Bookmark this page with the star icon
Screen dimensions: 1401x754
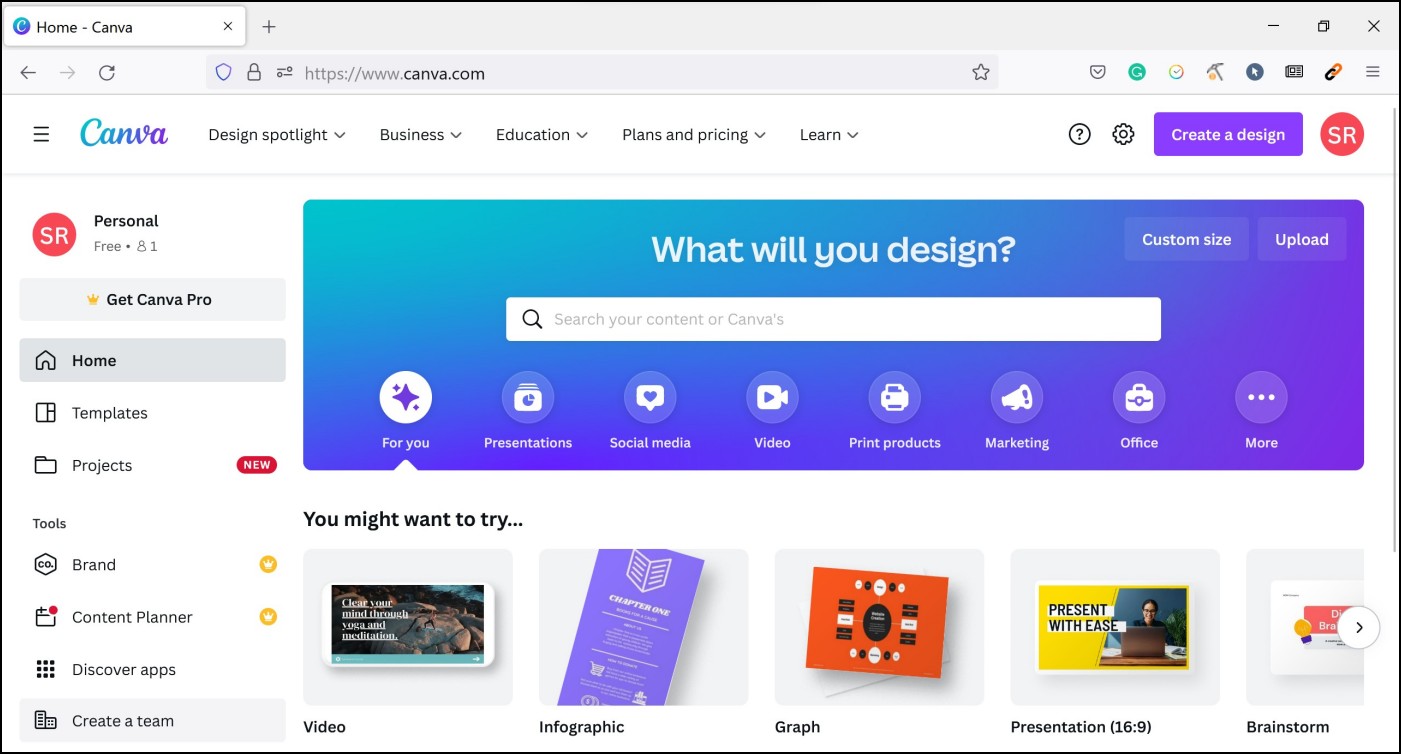(x=981, y=72)
